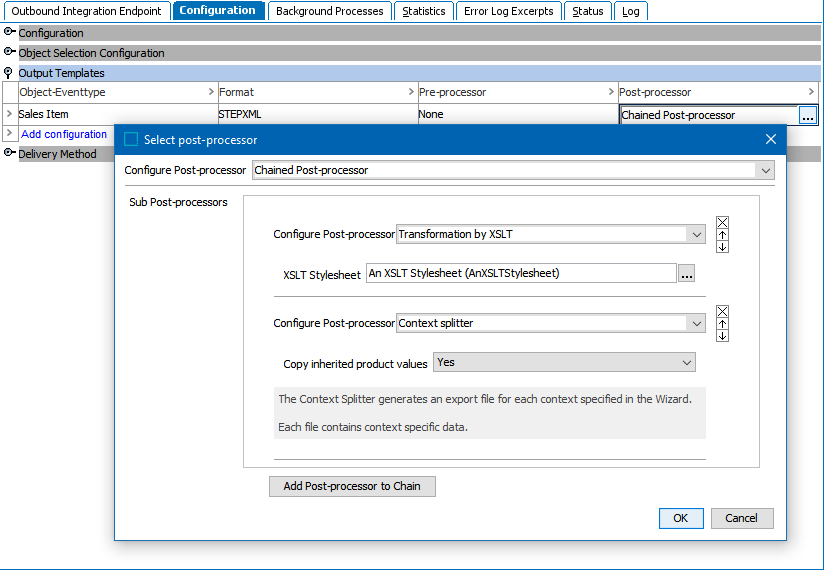The image size is (824, 570).
Task: Click Add Post-processor to Chain button
Action: (352, 487)
